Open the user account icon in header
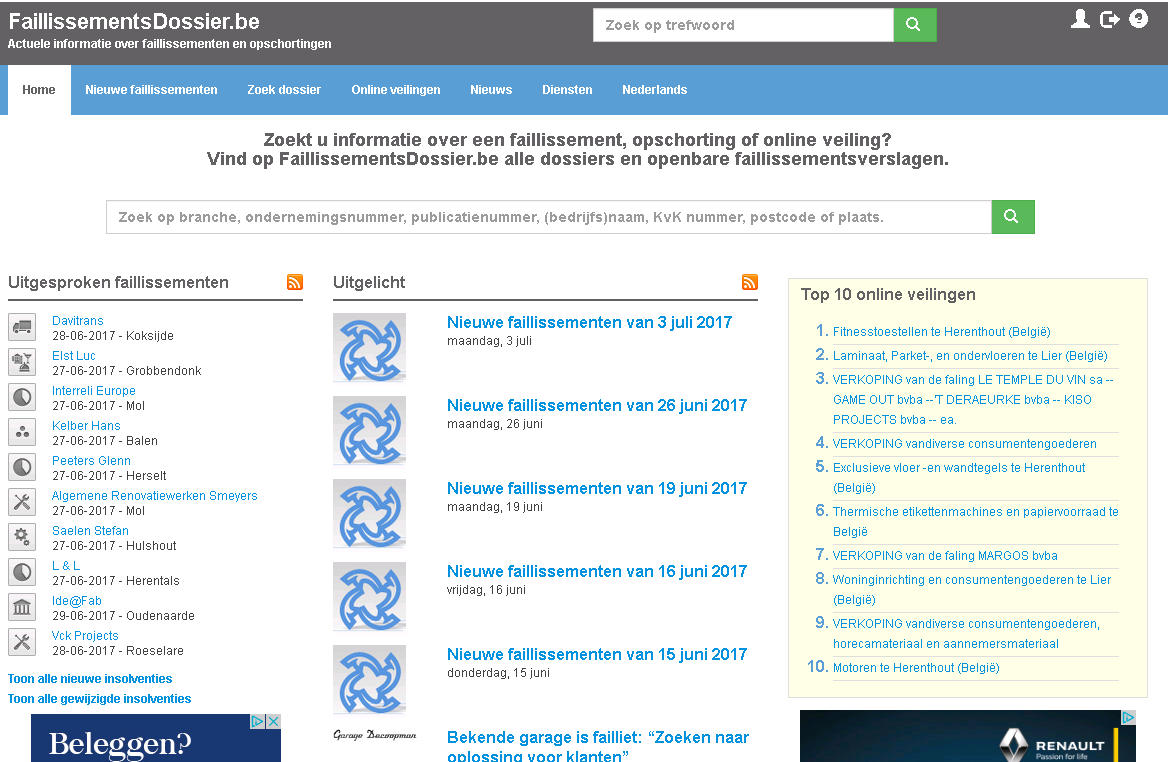The height and width of the screenshot is (762, 1168). 1080,19
